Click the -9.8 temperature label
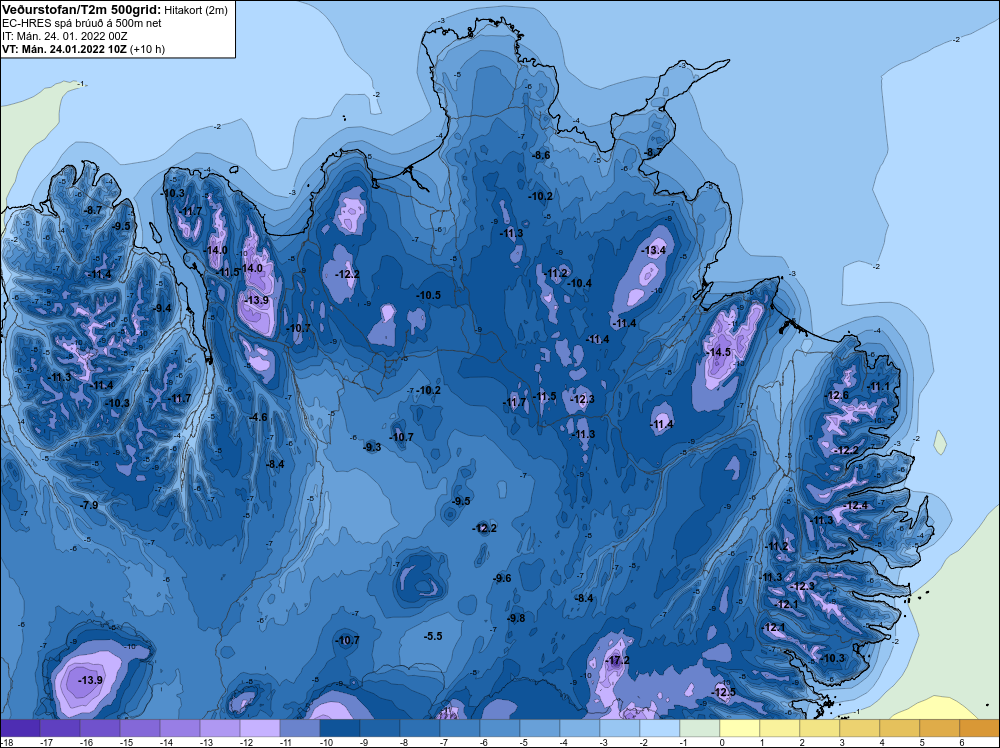1000x748 pixels. coord(516,618)
